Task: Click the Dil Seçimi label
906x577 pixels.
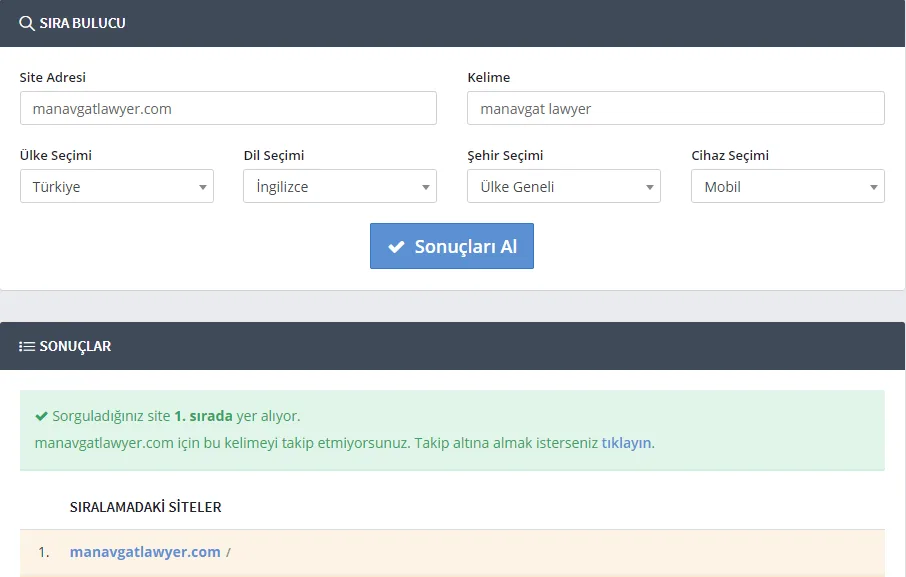Action: 274,155
